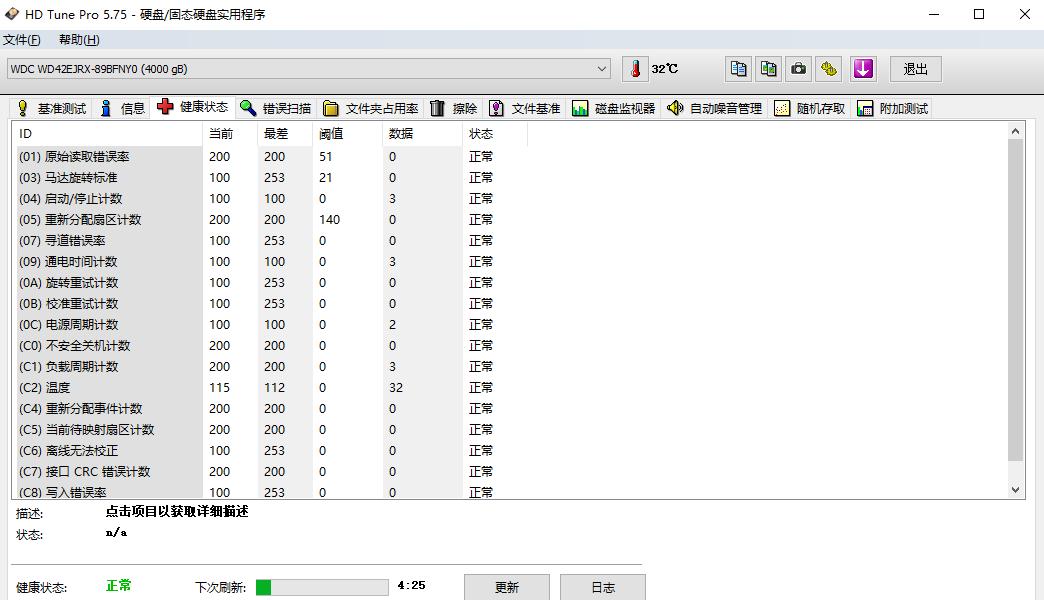The width and height of the screenshot is (1044, 600).
Task: Click current value 115 in the 温度 row
Action: pyautogui.click(x=219, y=388)
